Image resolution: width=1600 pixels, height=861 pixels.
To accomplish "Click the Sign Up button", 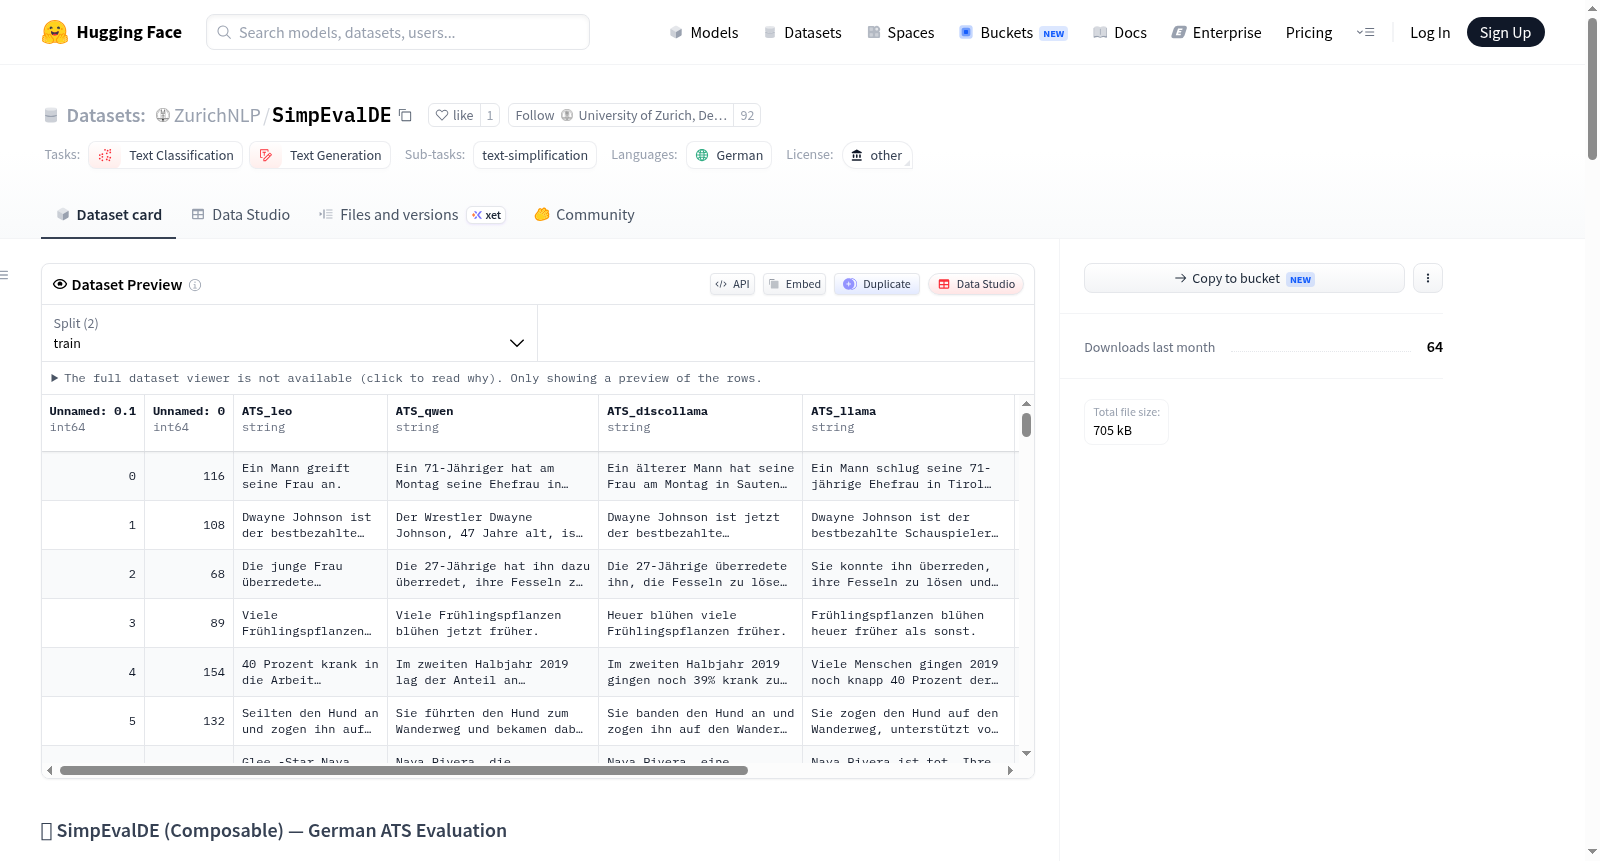I will pos(1505,32).
